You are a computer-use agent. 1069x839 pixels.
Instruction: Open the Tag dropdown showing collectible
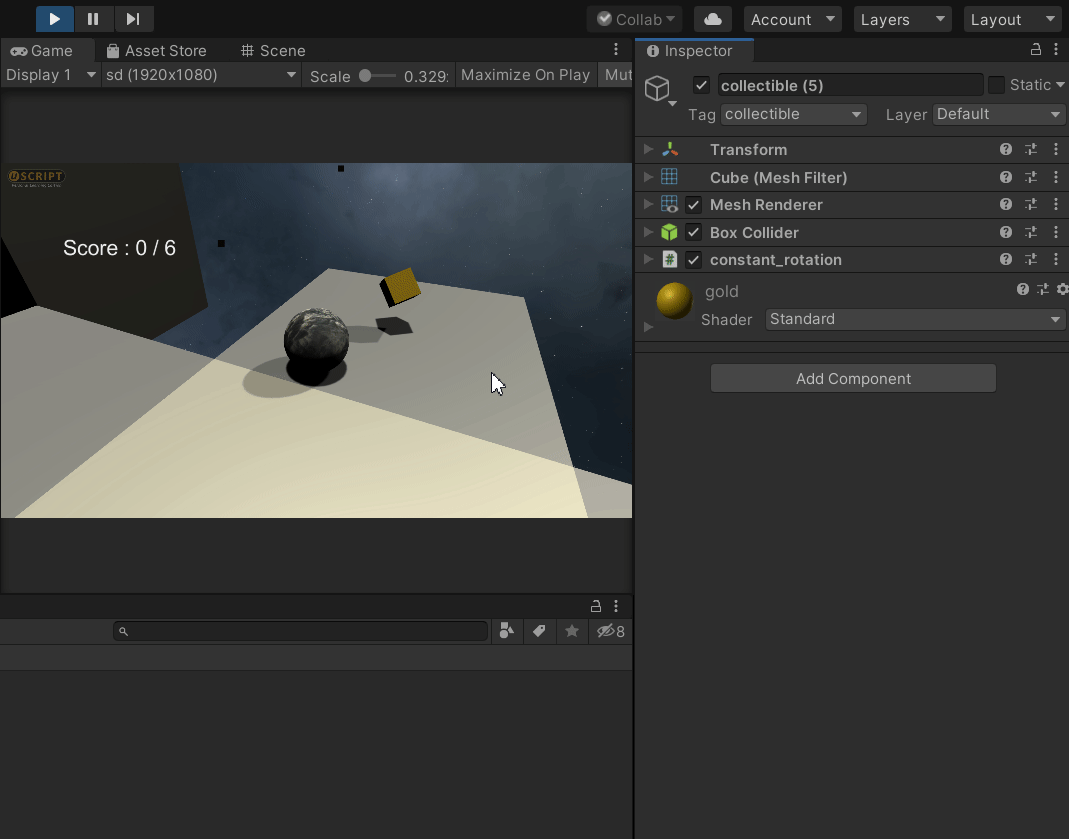pos(792,114)
